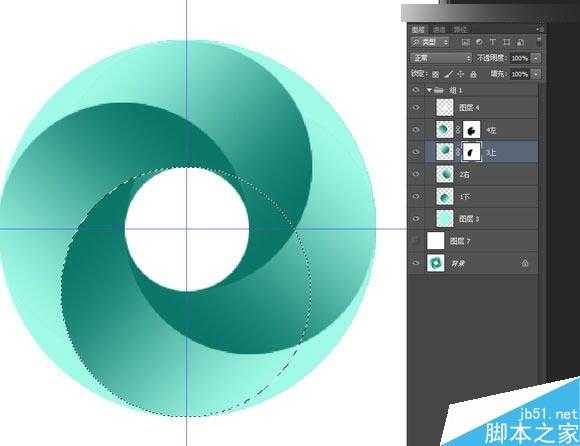Open the opacity slider arrow
The width and height of the screenshot is (580, 446).
tap(536, 58)
